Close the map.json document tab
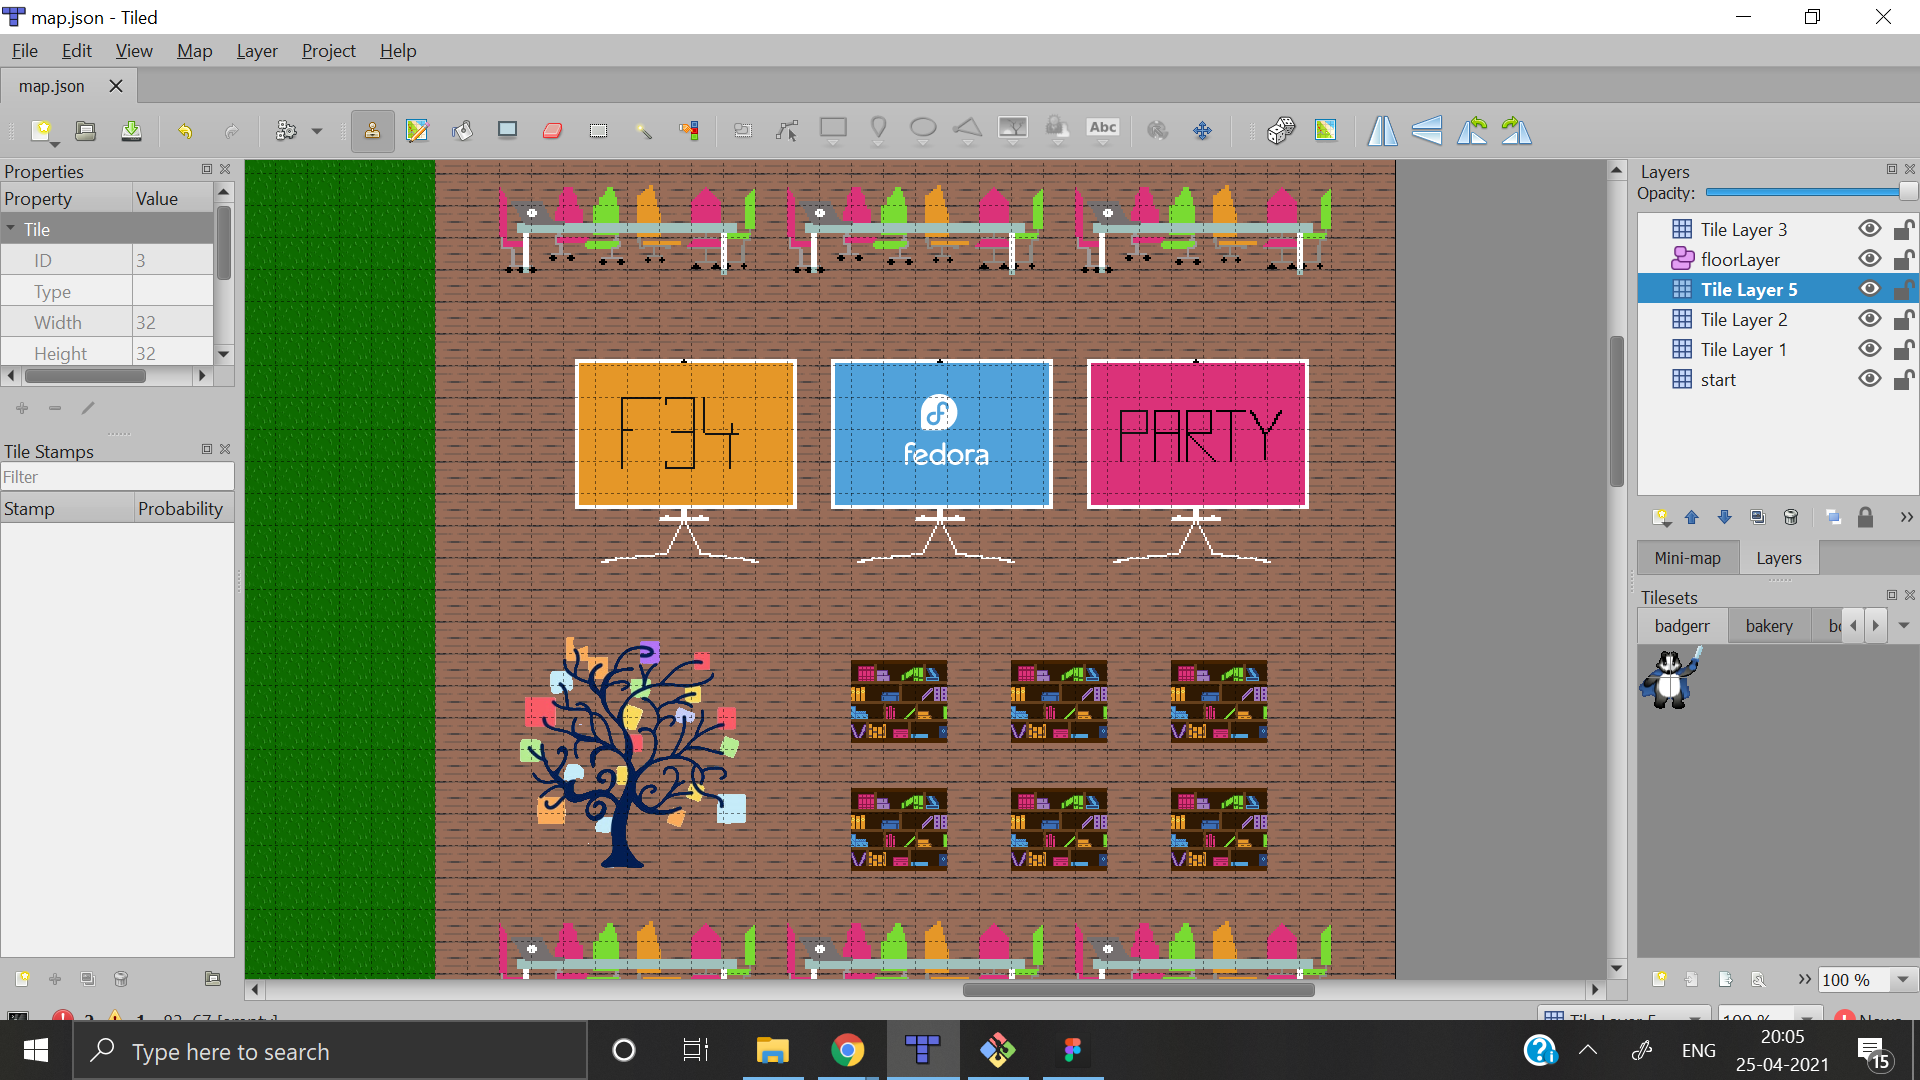Screen dimensions: 1920x1080 coord(116,86)
